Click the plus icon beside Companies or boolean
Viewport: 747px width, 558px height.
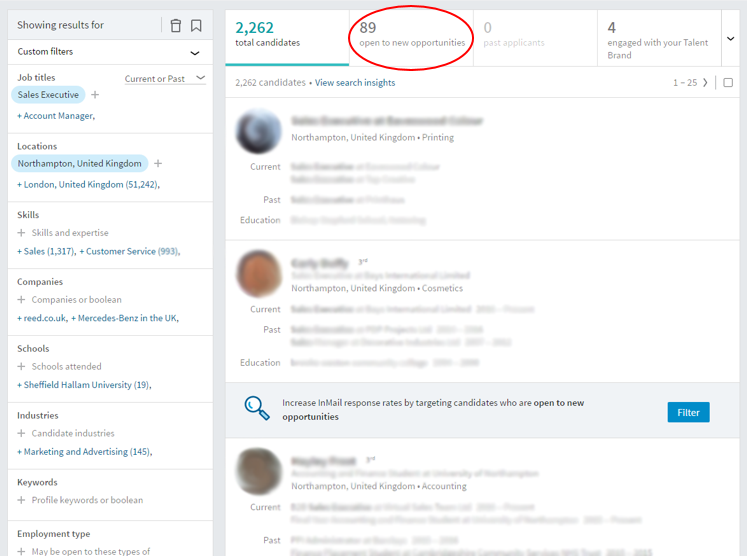21,300
